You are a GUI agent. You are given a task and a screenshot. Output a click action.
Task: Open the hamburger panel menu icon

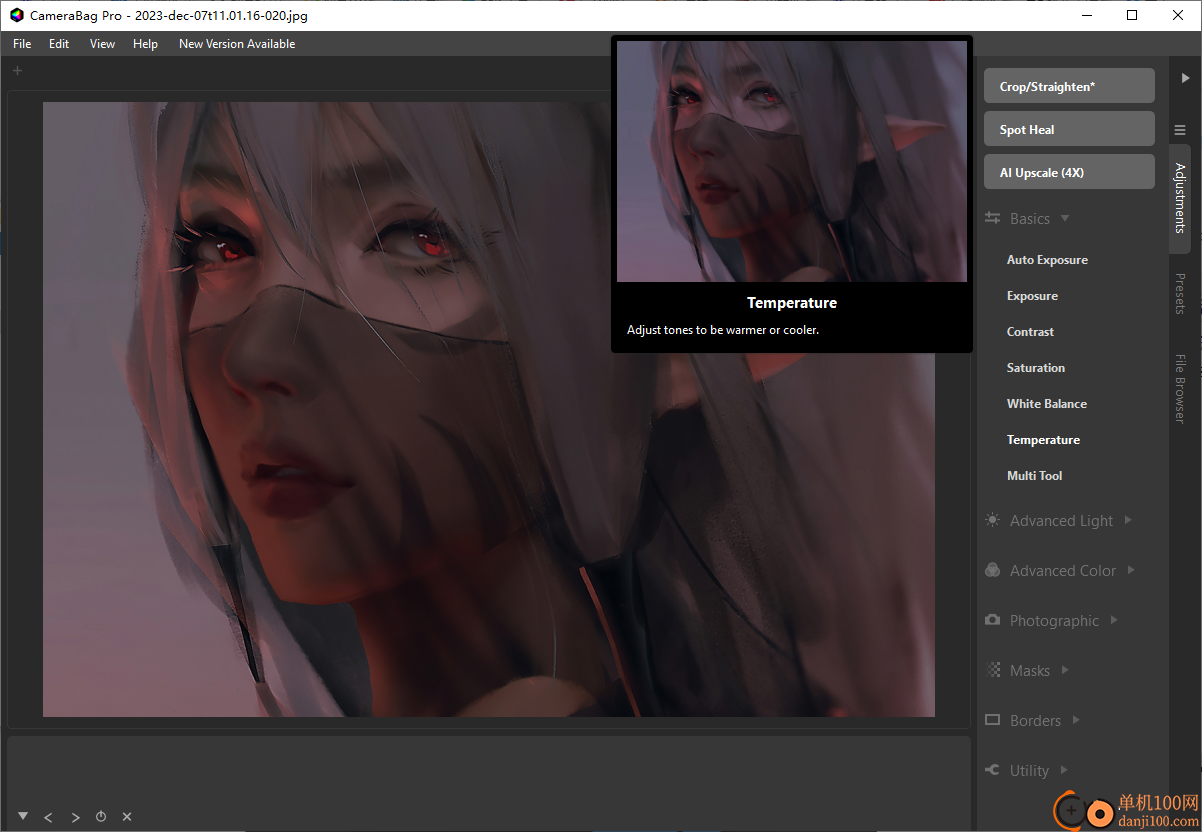tap(1179, 129)
